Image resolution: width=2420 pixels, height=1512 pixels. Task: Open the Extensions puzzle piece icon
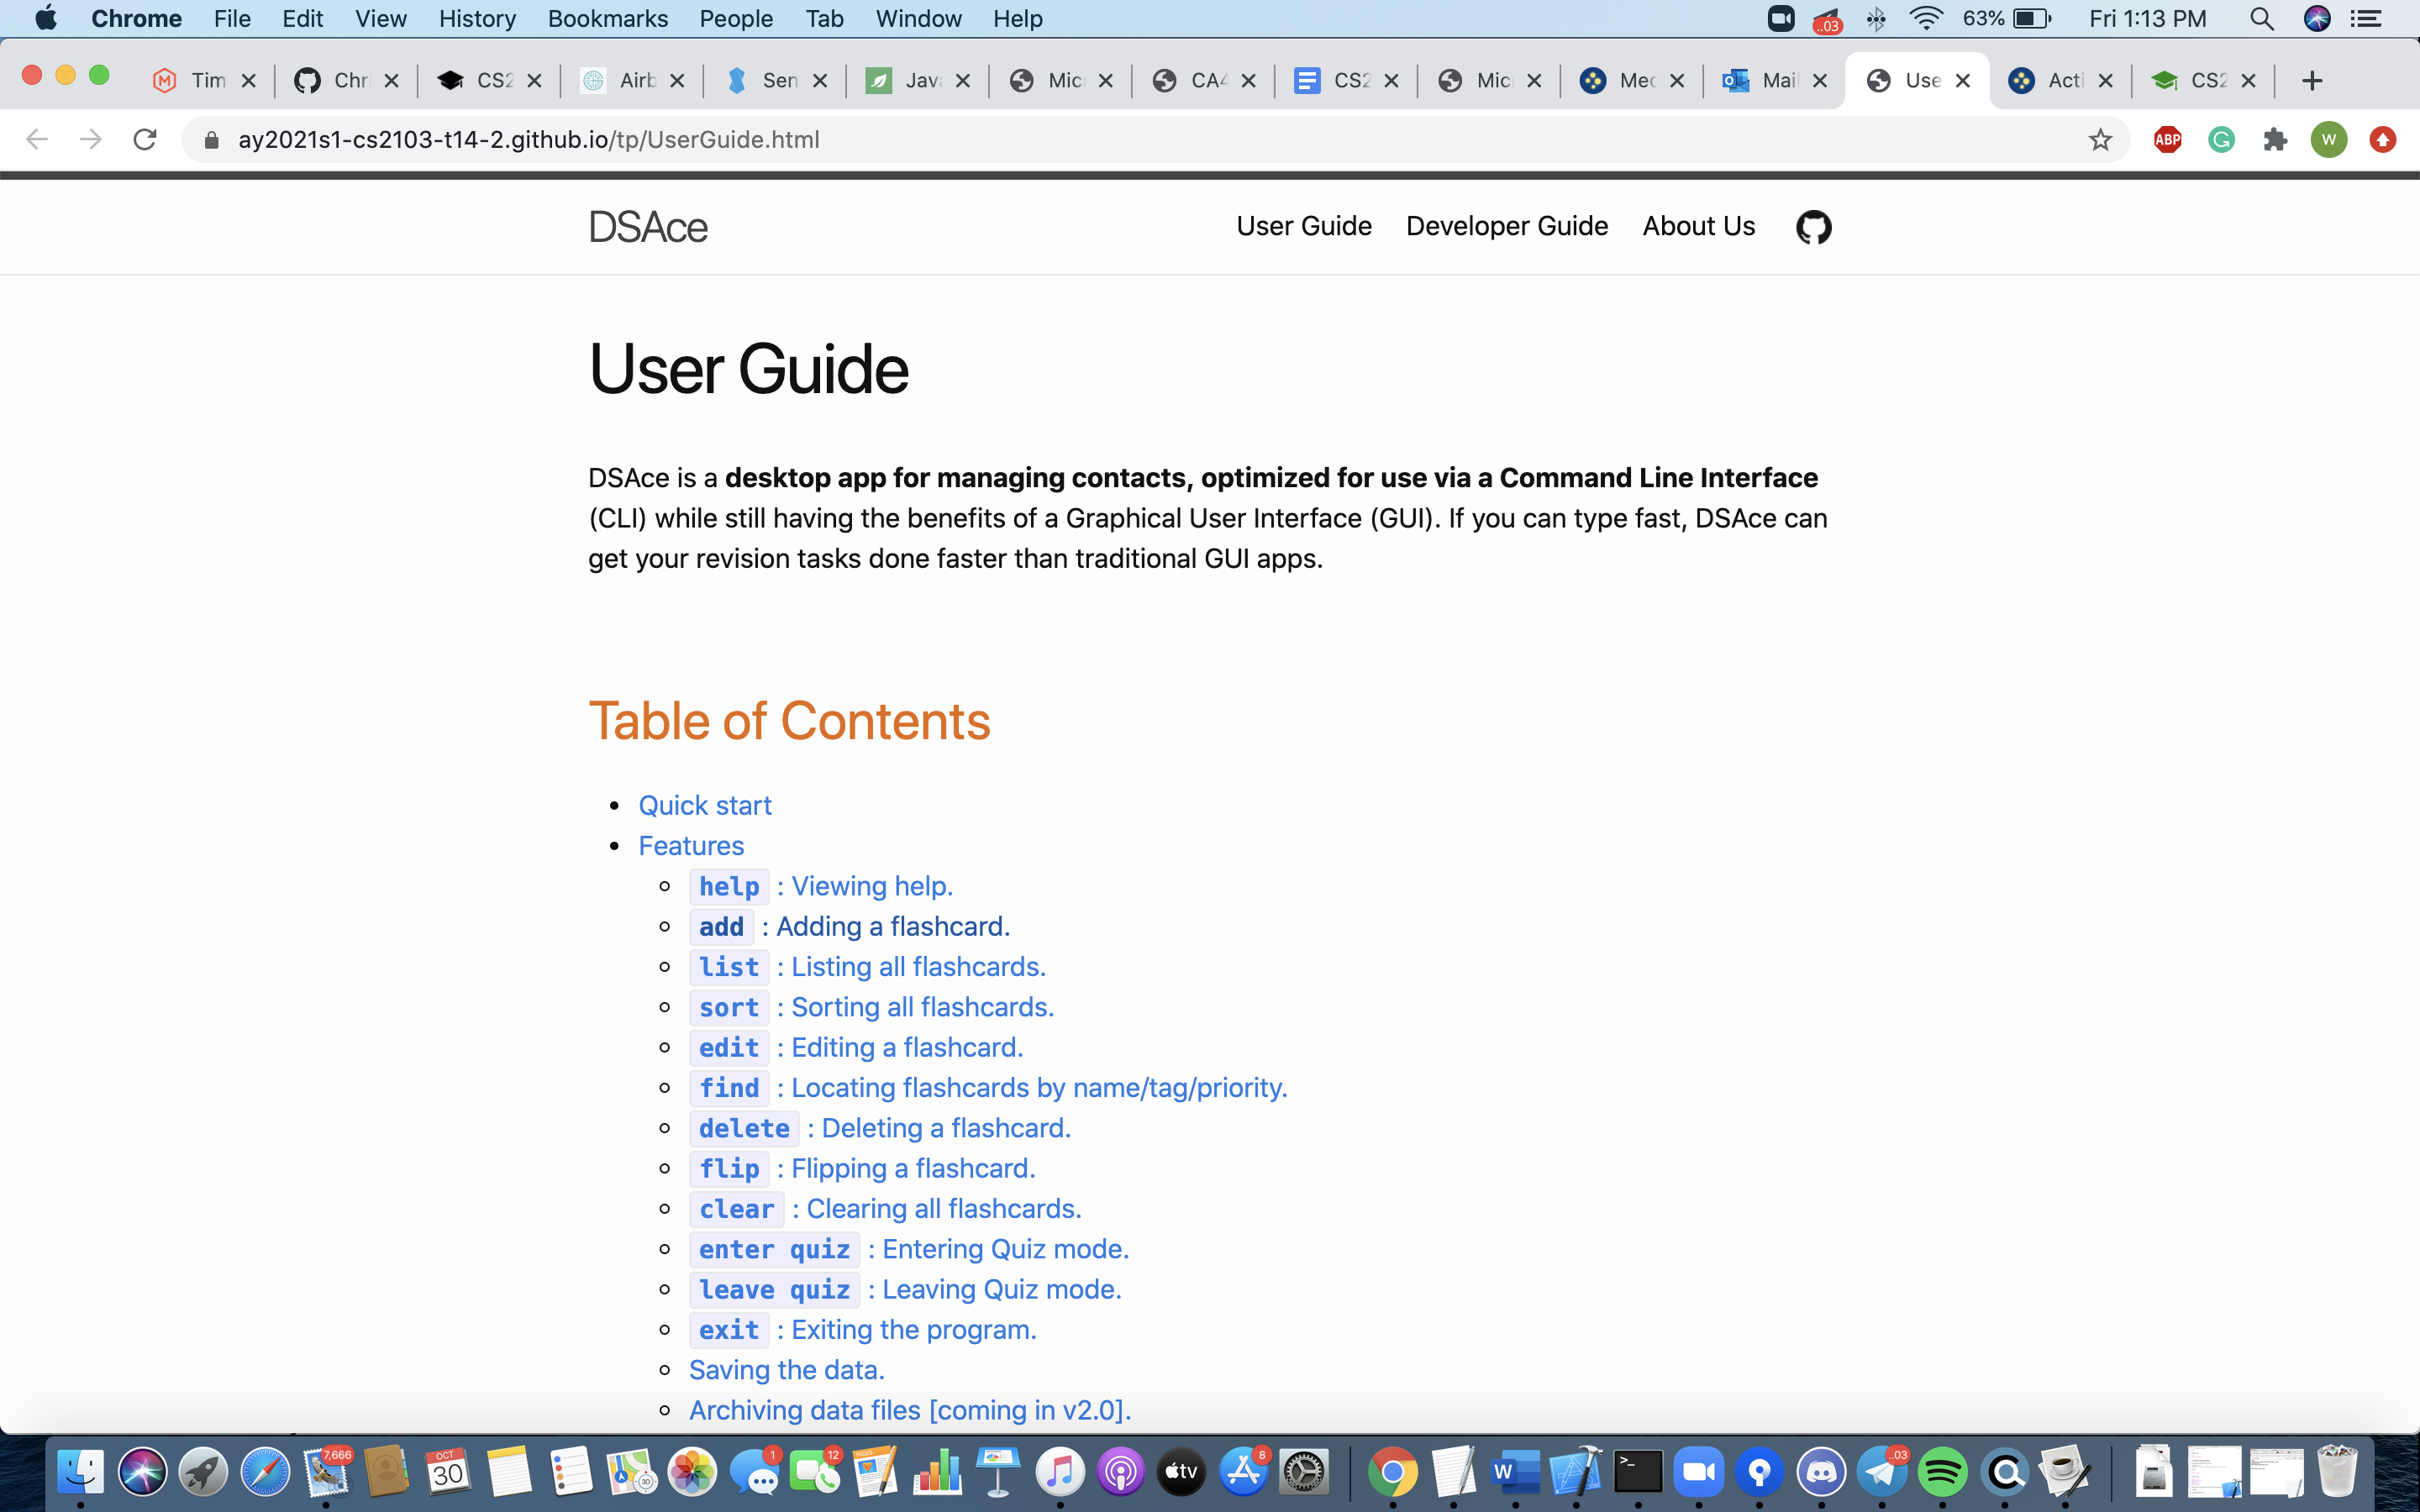click(2275, 140)
